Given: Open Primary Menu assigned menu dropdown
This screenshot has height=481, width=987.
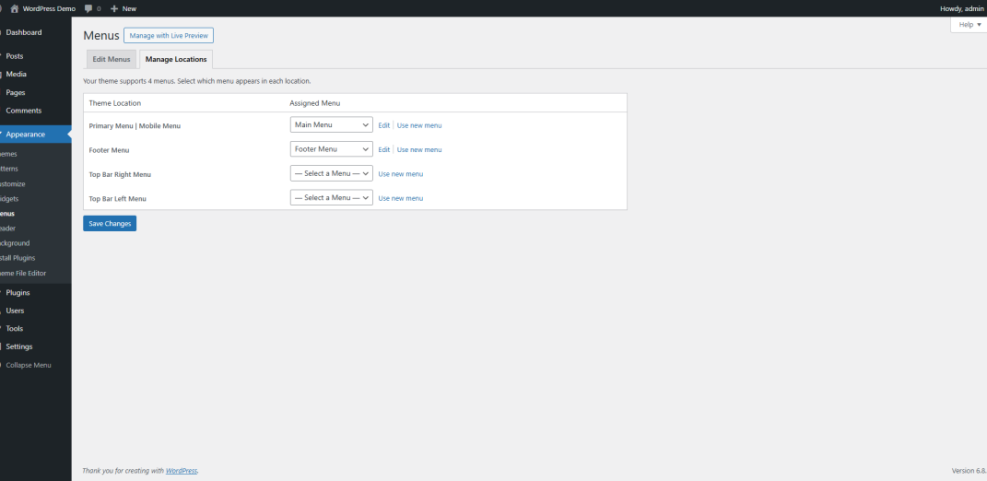Looking at the screenshot, I should 331,125.
